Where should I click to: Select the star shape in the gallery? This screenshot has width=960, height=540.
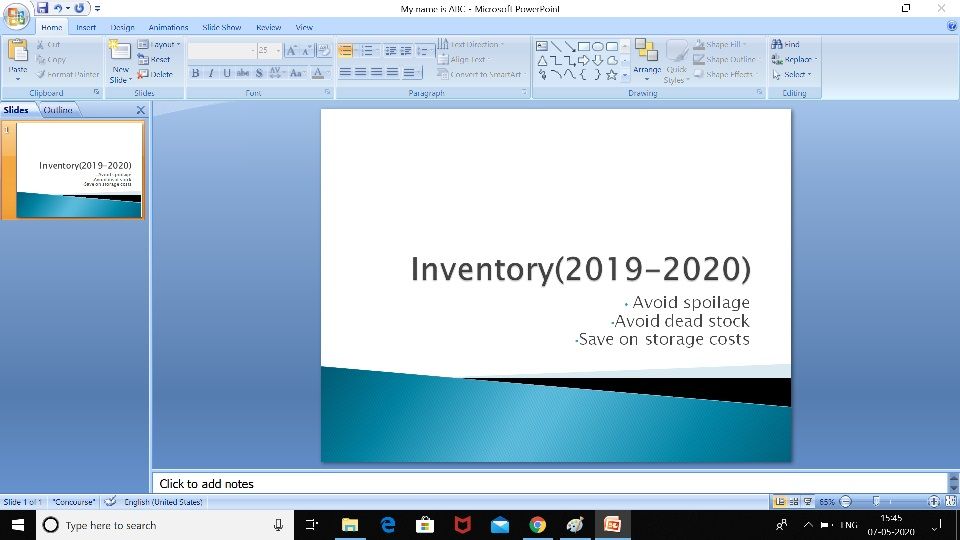coord(611,75)
